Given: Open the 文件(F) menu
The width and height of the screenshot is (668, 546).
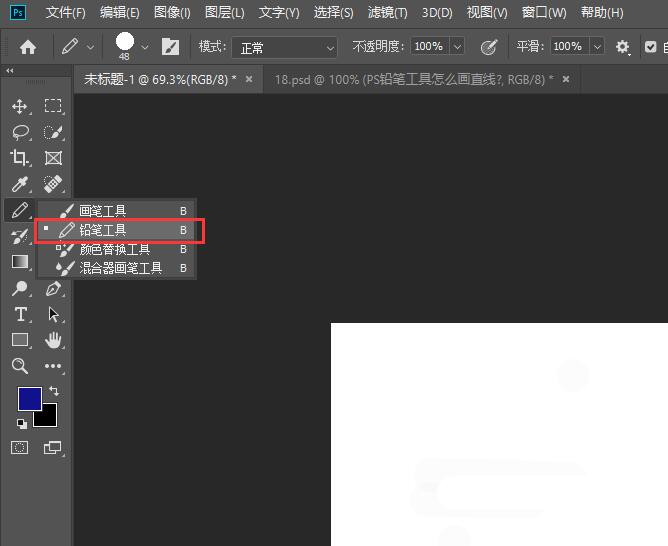Looking at the screenshot, I should [x=66, y=12].
